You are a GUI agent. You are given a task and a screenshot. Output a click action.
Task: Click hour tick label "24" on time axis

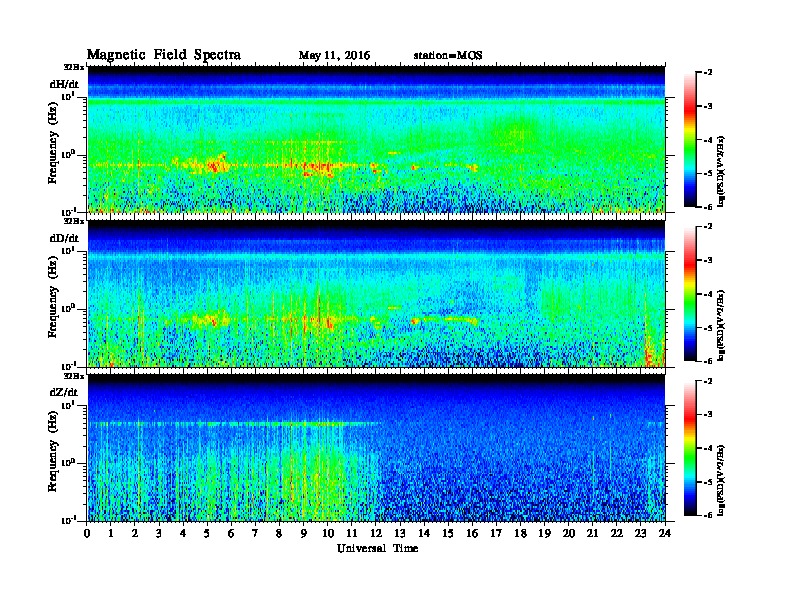click(665, 533)
